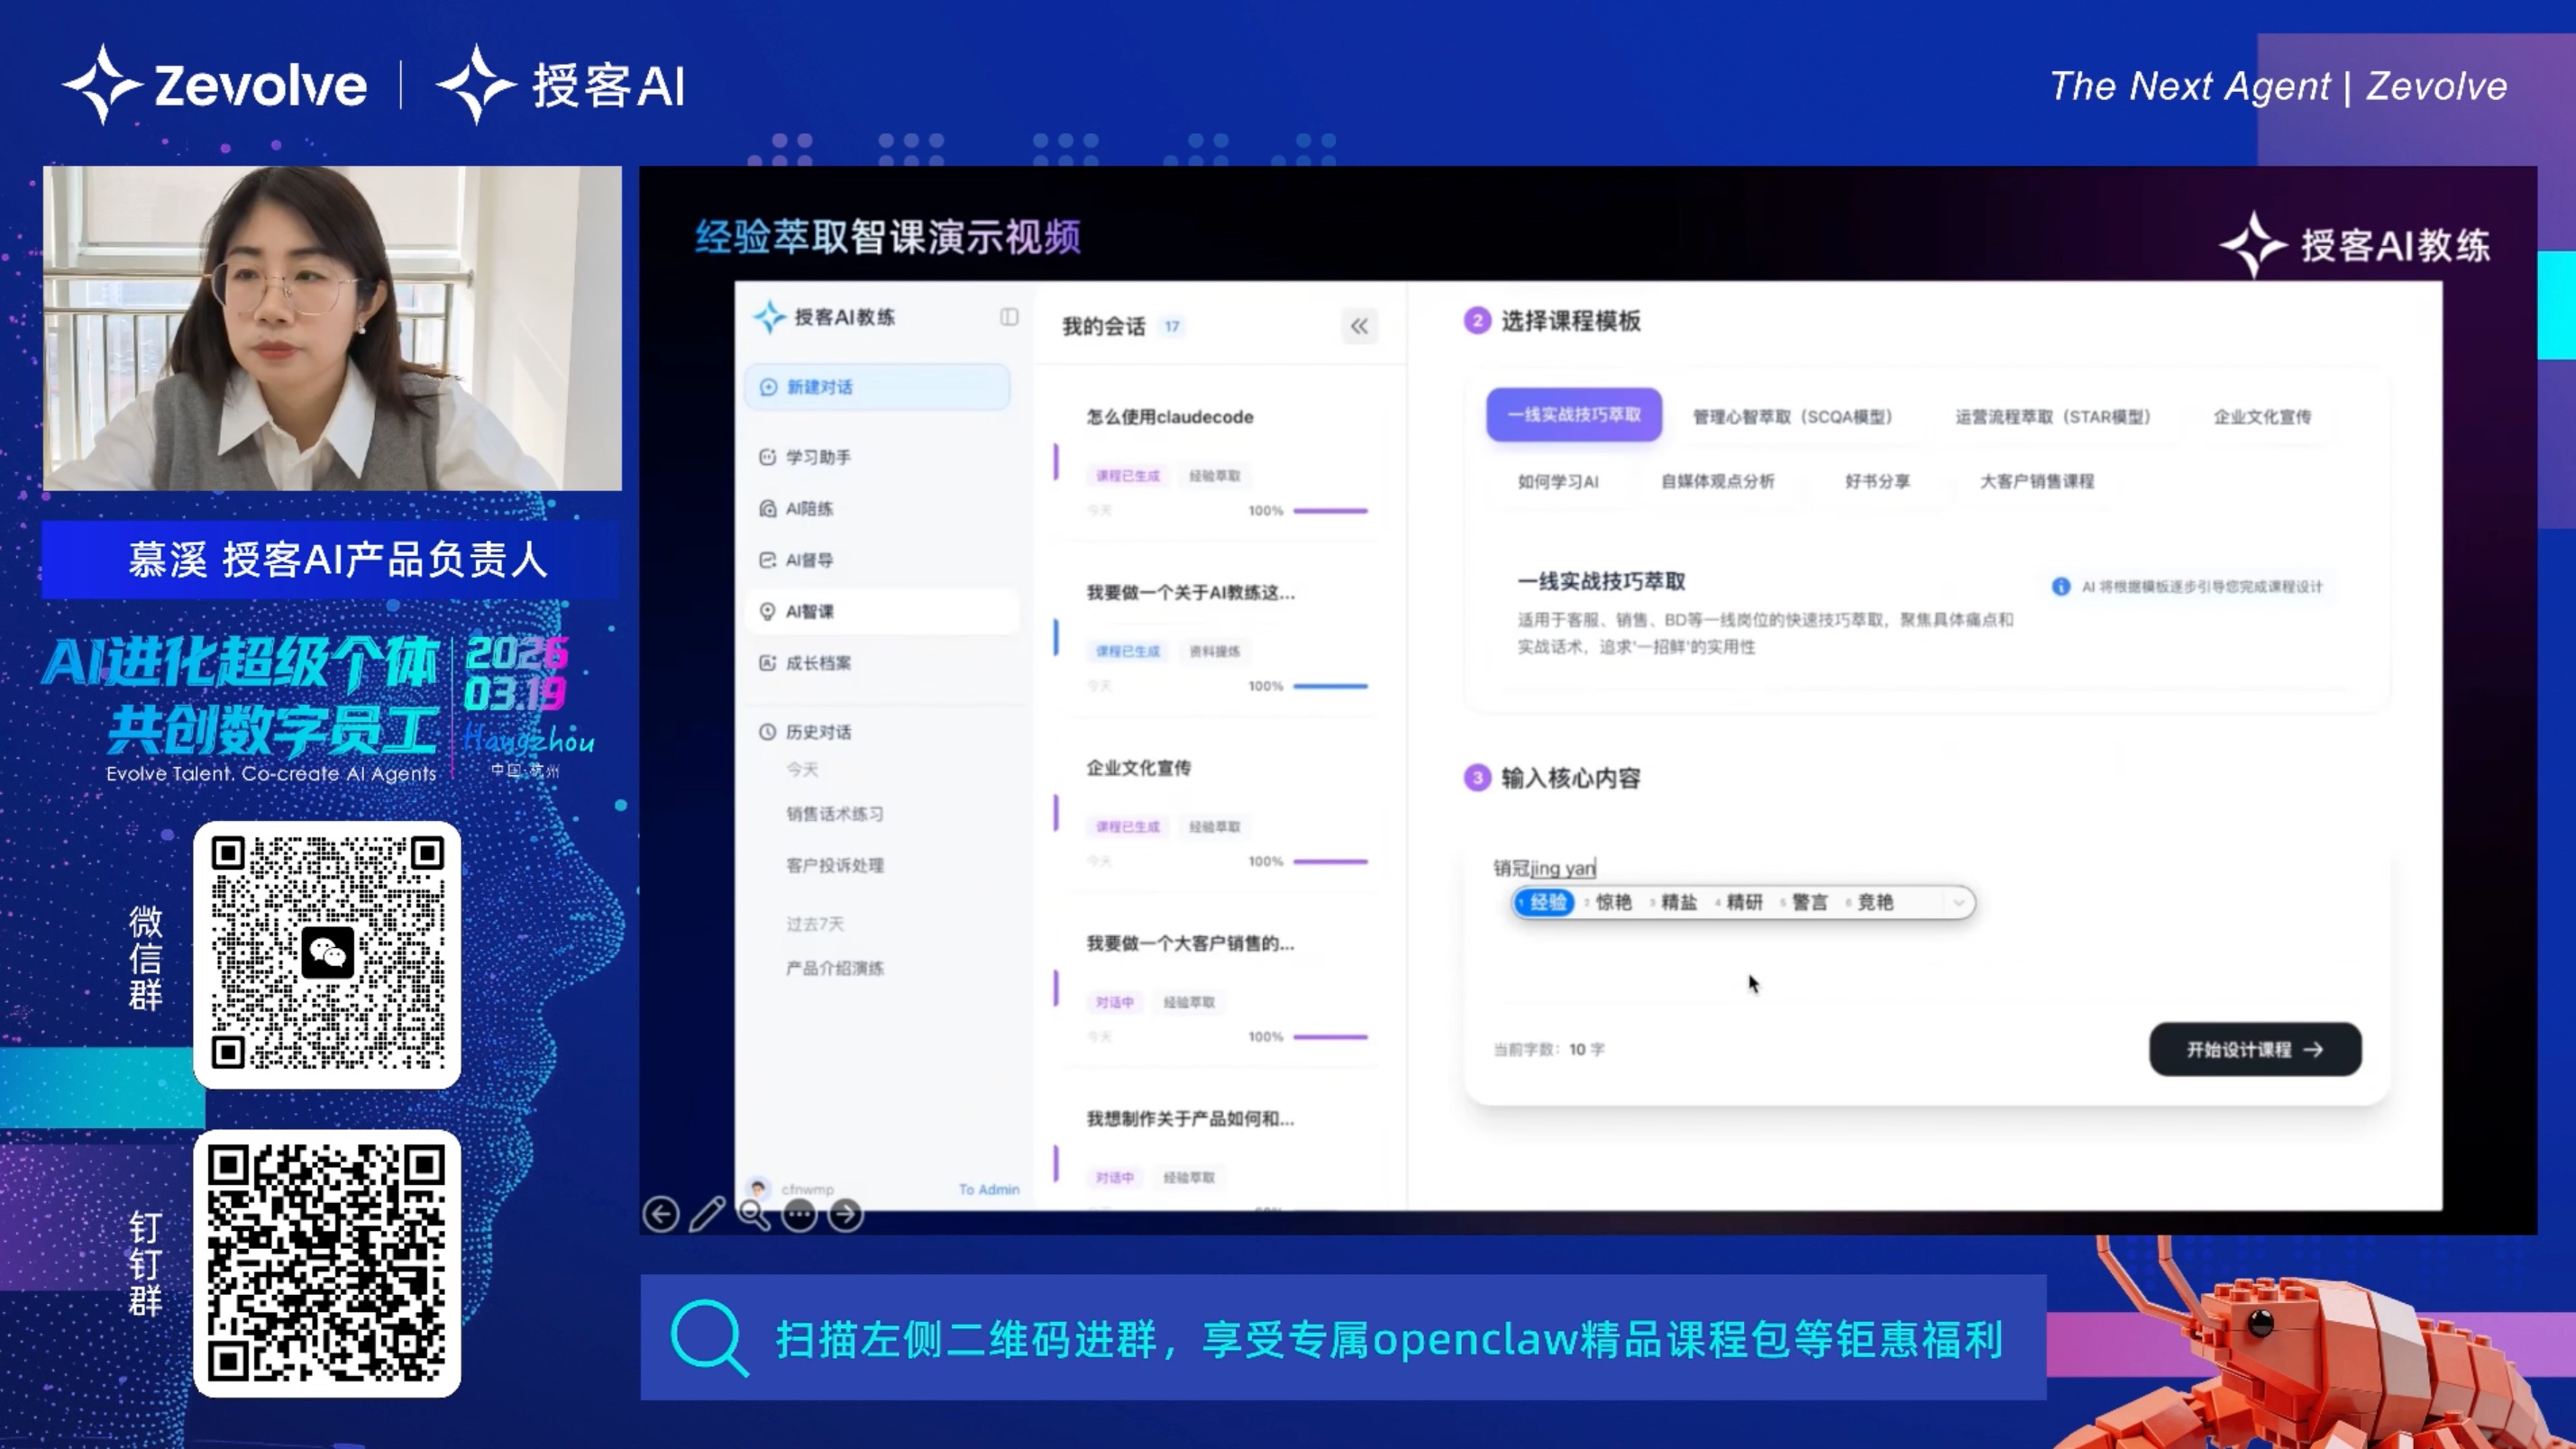Viewport: 2576px width, 1449px height.
Task: Open the 怎么使用claudecode conversation
Action: pos(1170,417)
